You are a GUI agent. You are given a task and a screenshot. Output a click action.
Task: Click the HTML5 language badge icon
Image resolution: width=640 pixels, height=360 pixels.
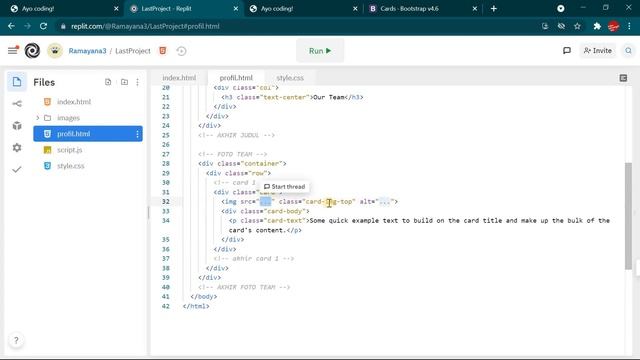tap(162, 51)
